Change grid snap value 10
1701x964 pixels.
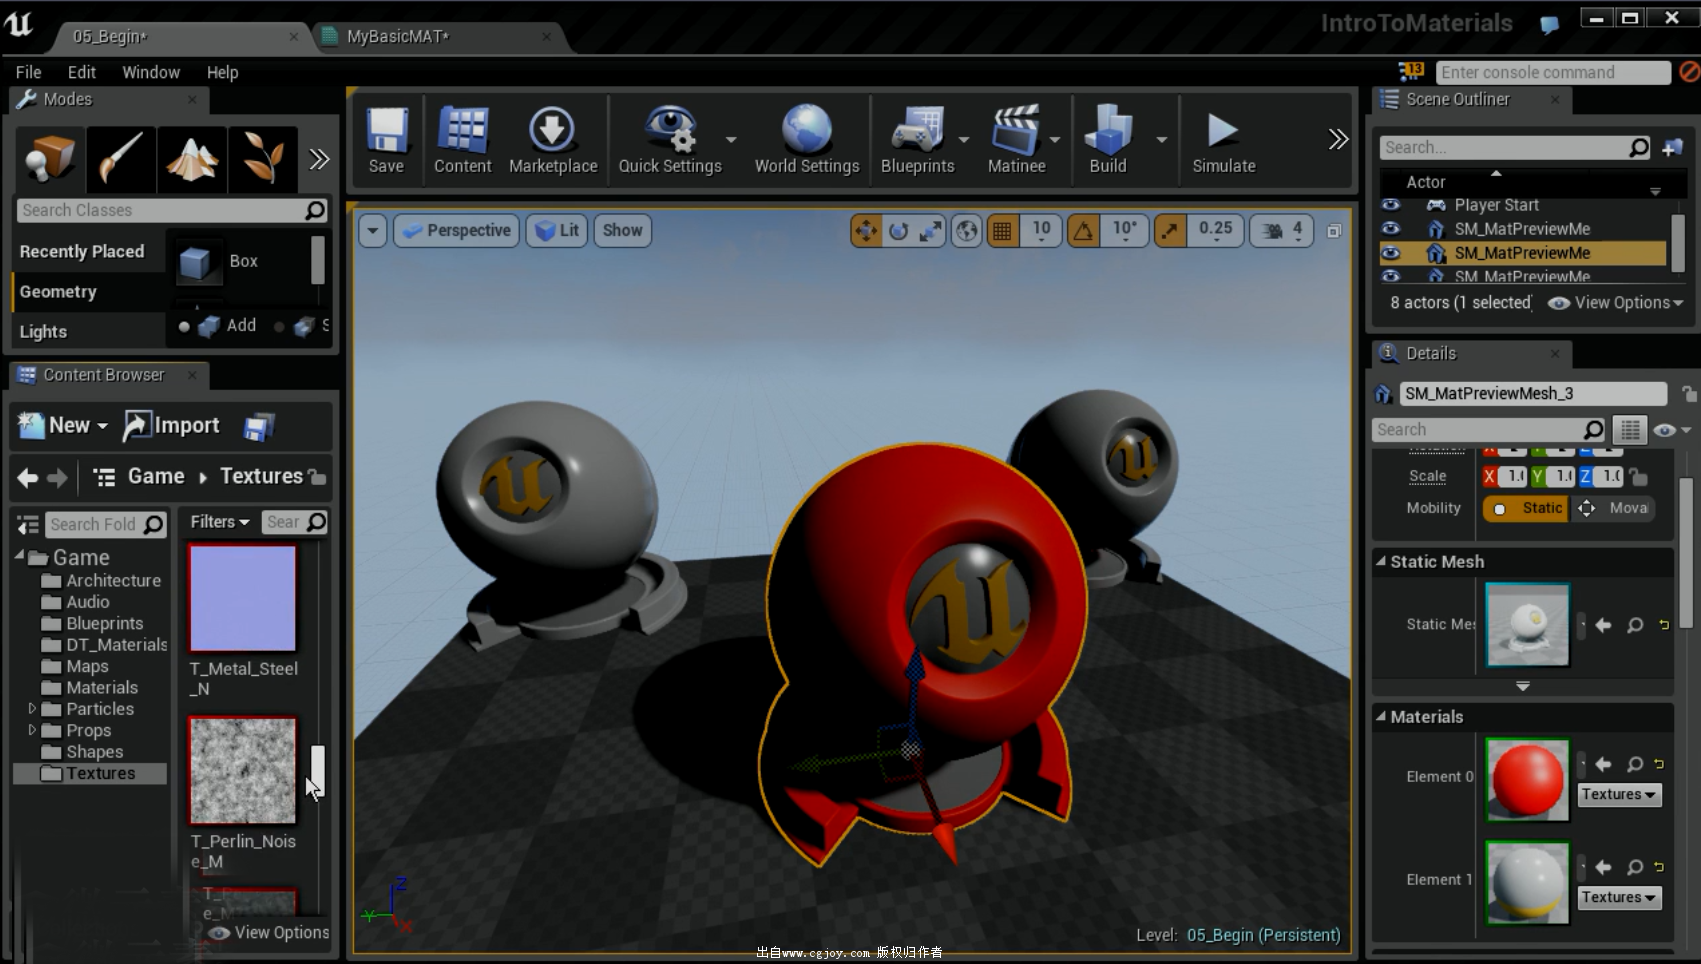click(1041, 230)
